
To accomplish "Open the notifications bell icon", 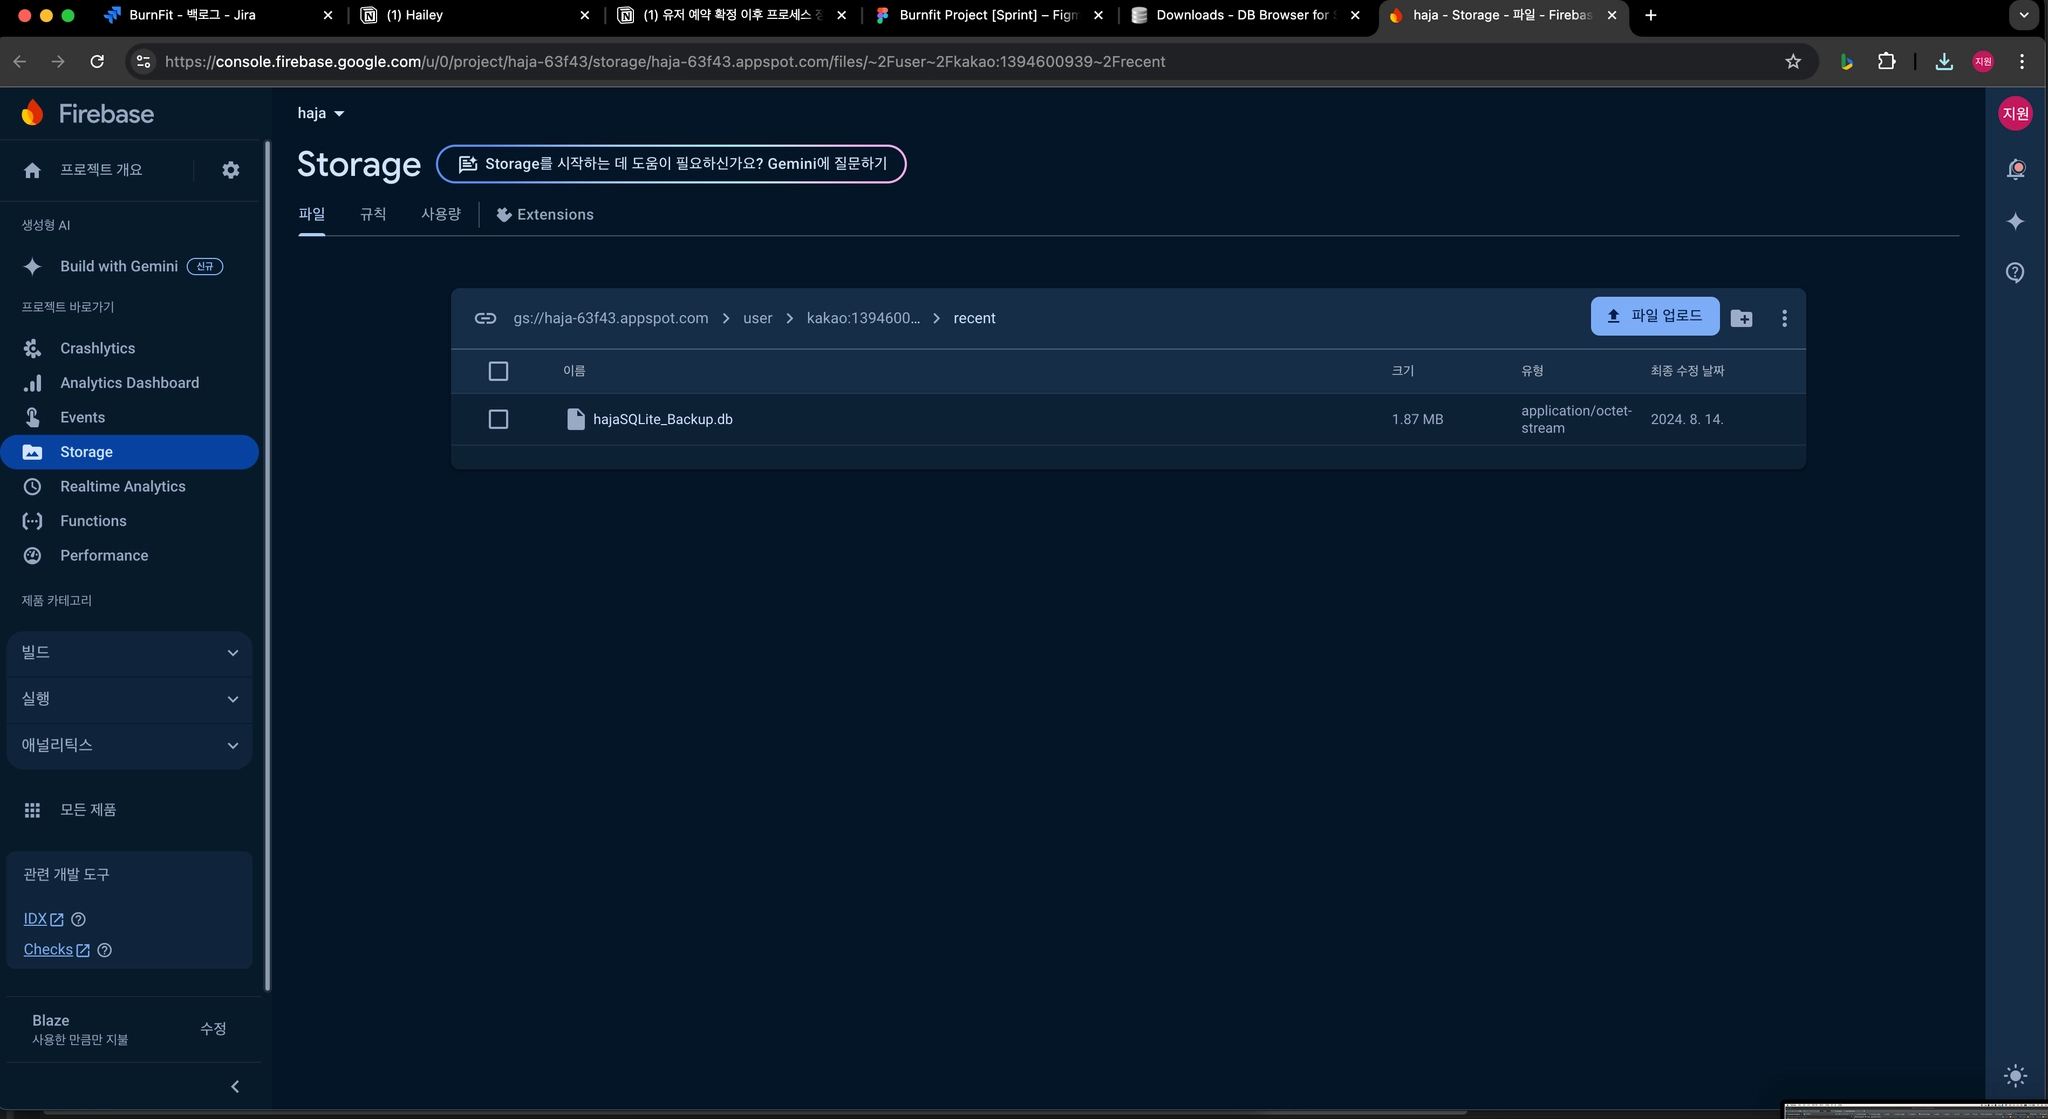I will click(x=2015, y=169).
